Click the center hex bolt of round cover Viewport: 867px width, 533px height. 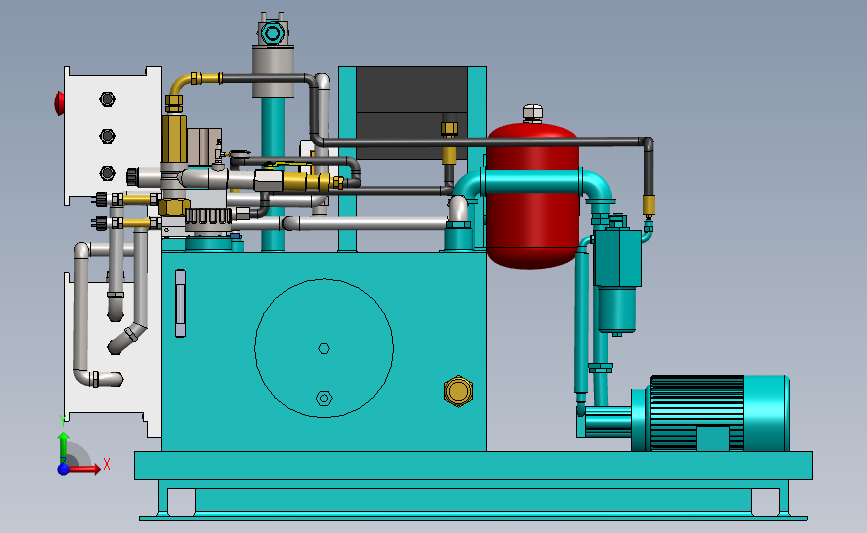point(324,348)
